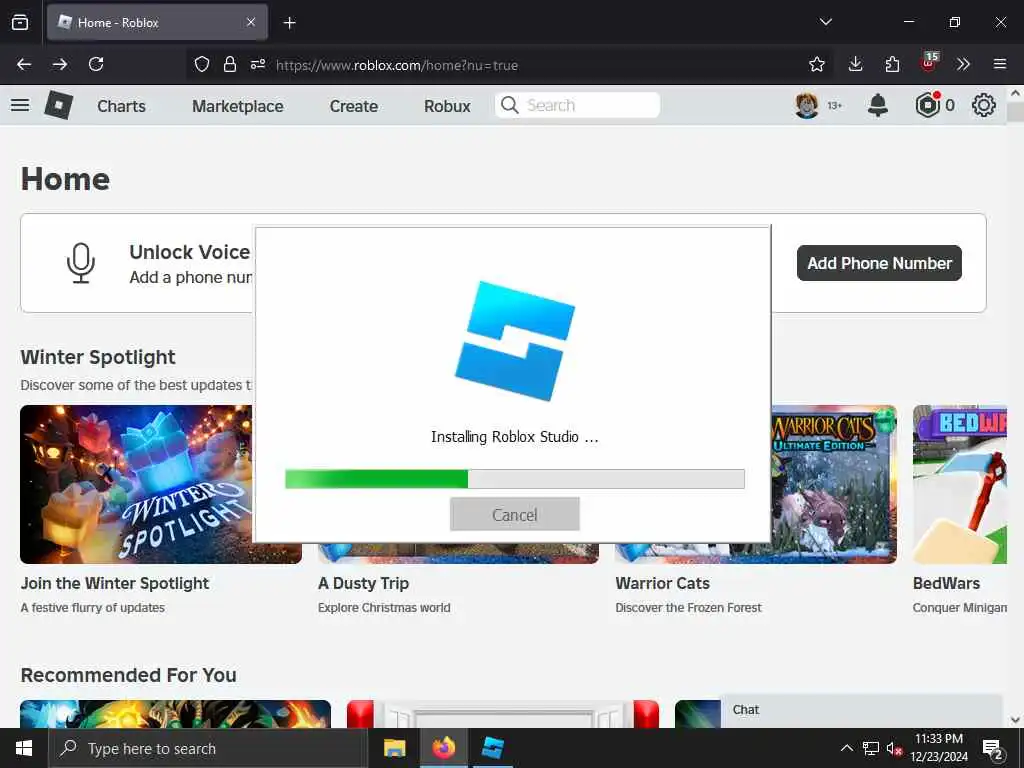Viewport: 1024px width, 768px height.
Task: Click the Winter Spotlight section heading
Action: click(x=98, y=357)
